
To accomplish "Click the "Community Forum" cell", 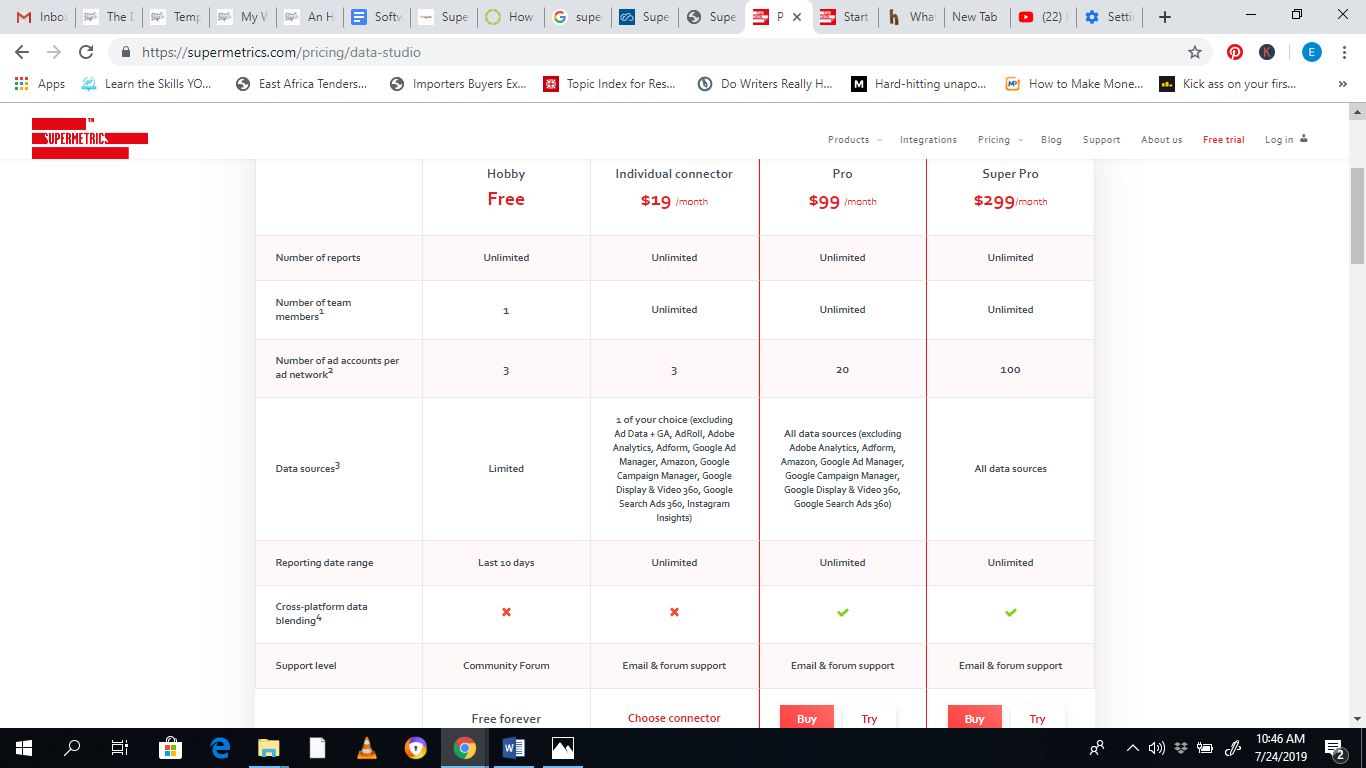I will (x=506, y=666).
